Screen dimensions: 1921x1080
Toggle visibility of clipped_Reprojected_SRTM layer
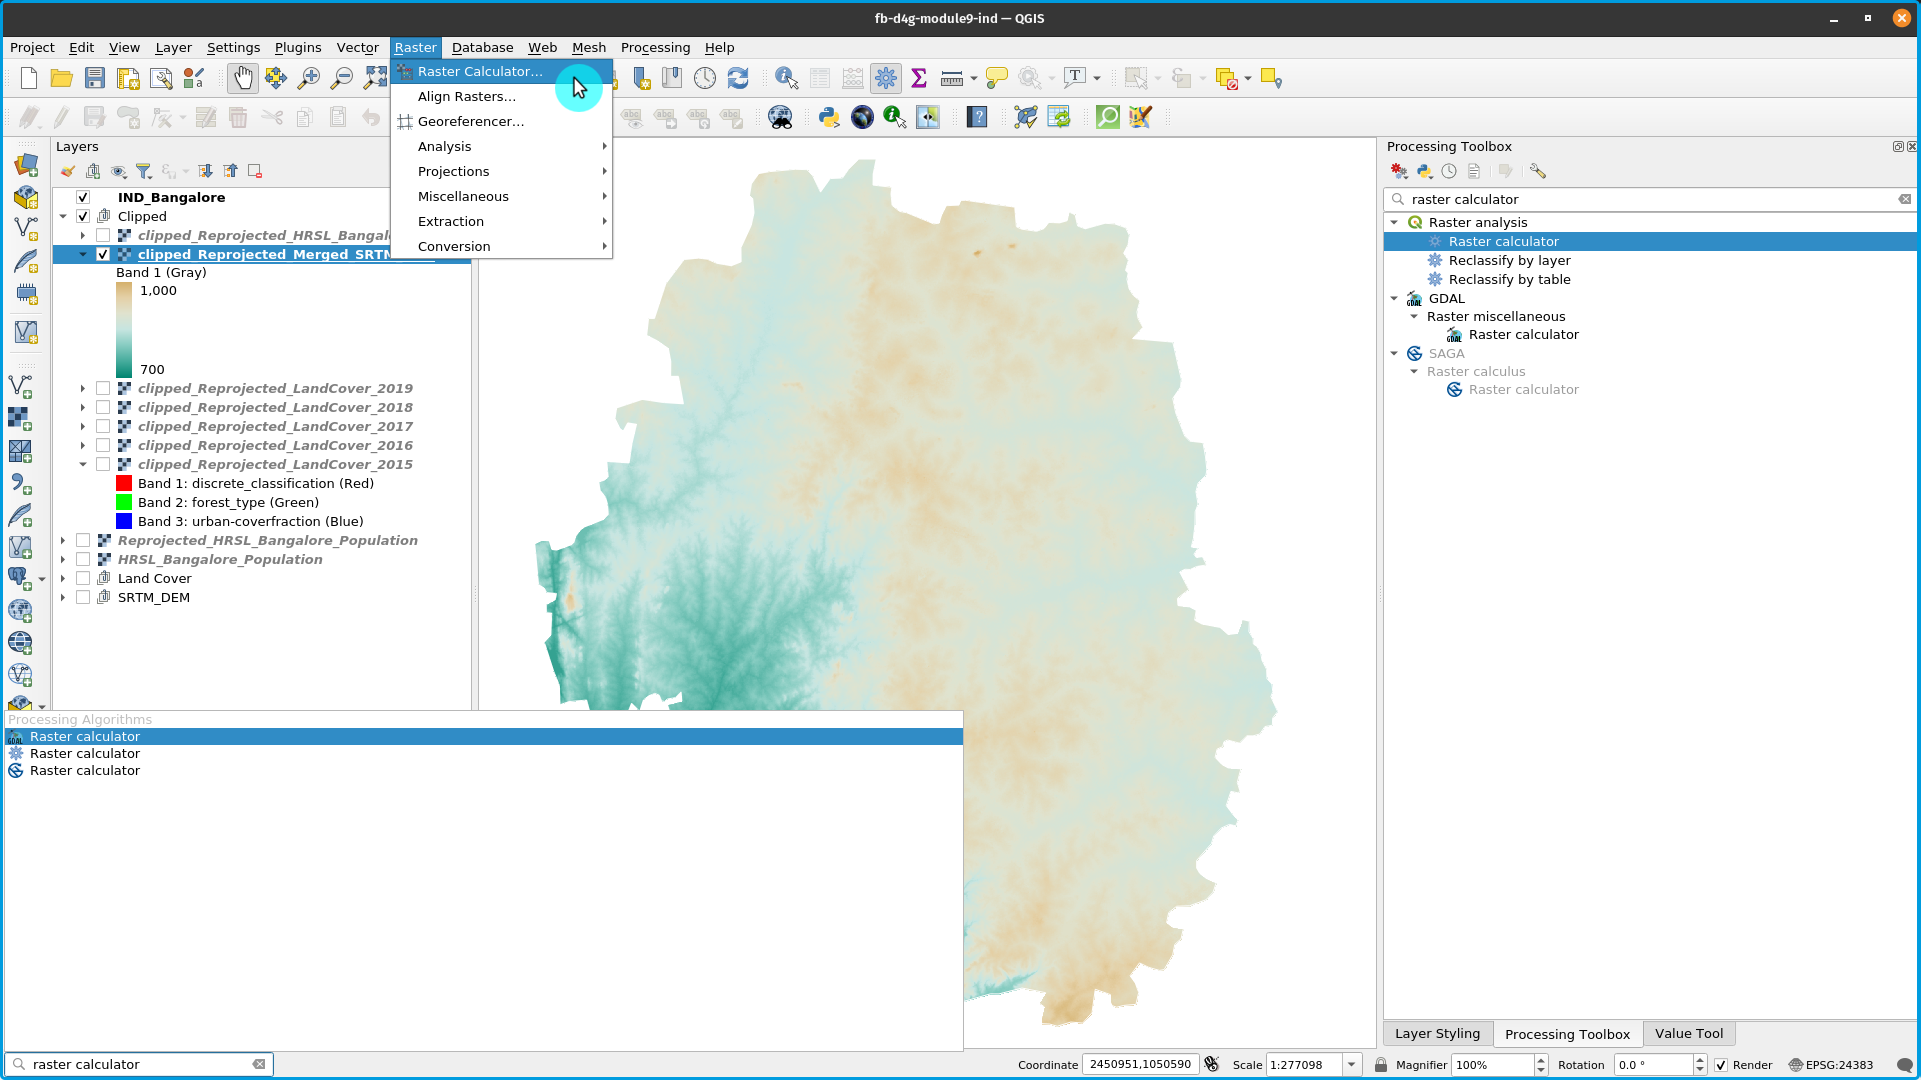tap(104, 253)
